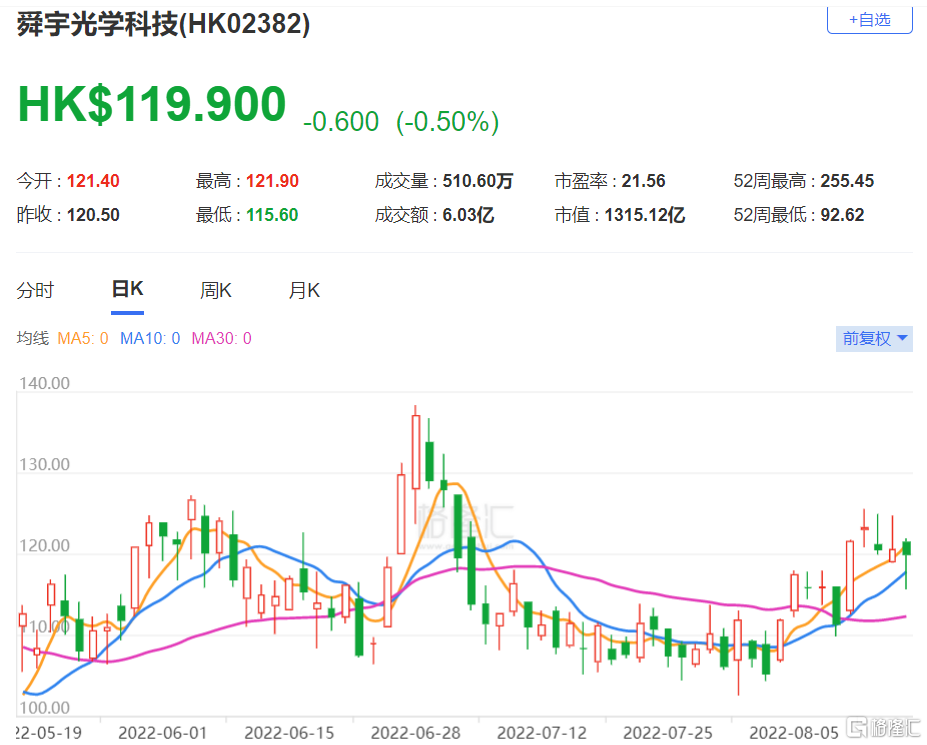Click the 140.00 y-axis label
927x745 pixels.
point(44,384)
